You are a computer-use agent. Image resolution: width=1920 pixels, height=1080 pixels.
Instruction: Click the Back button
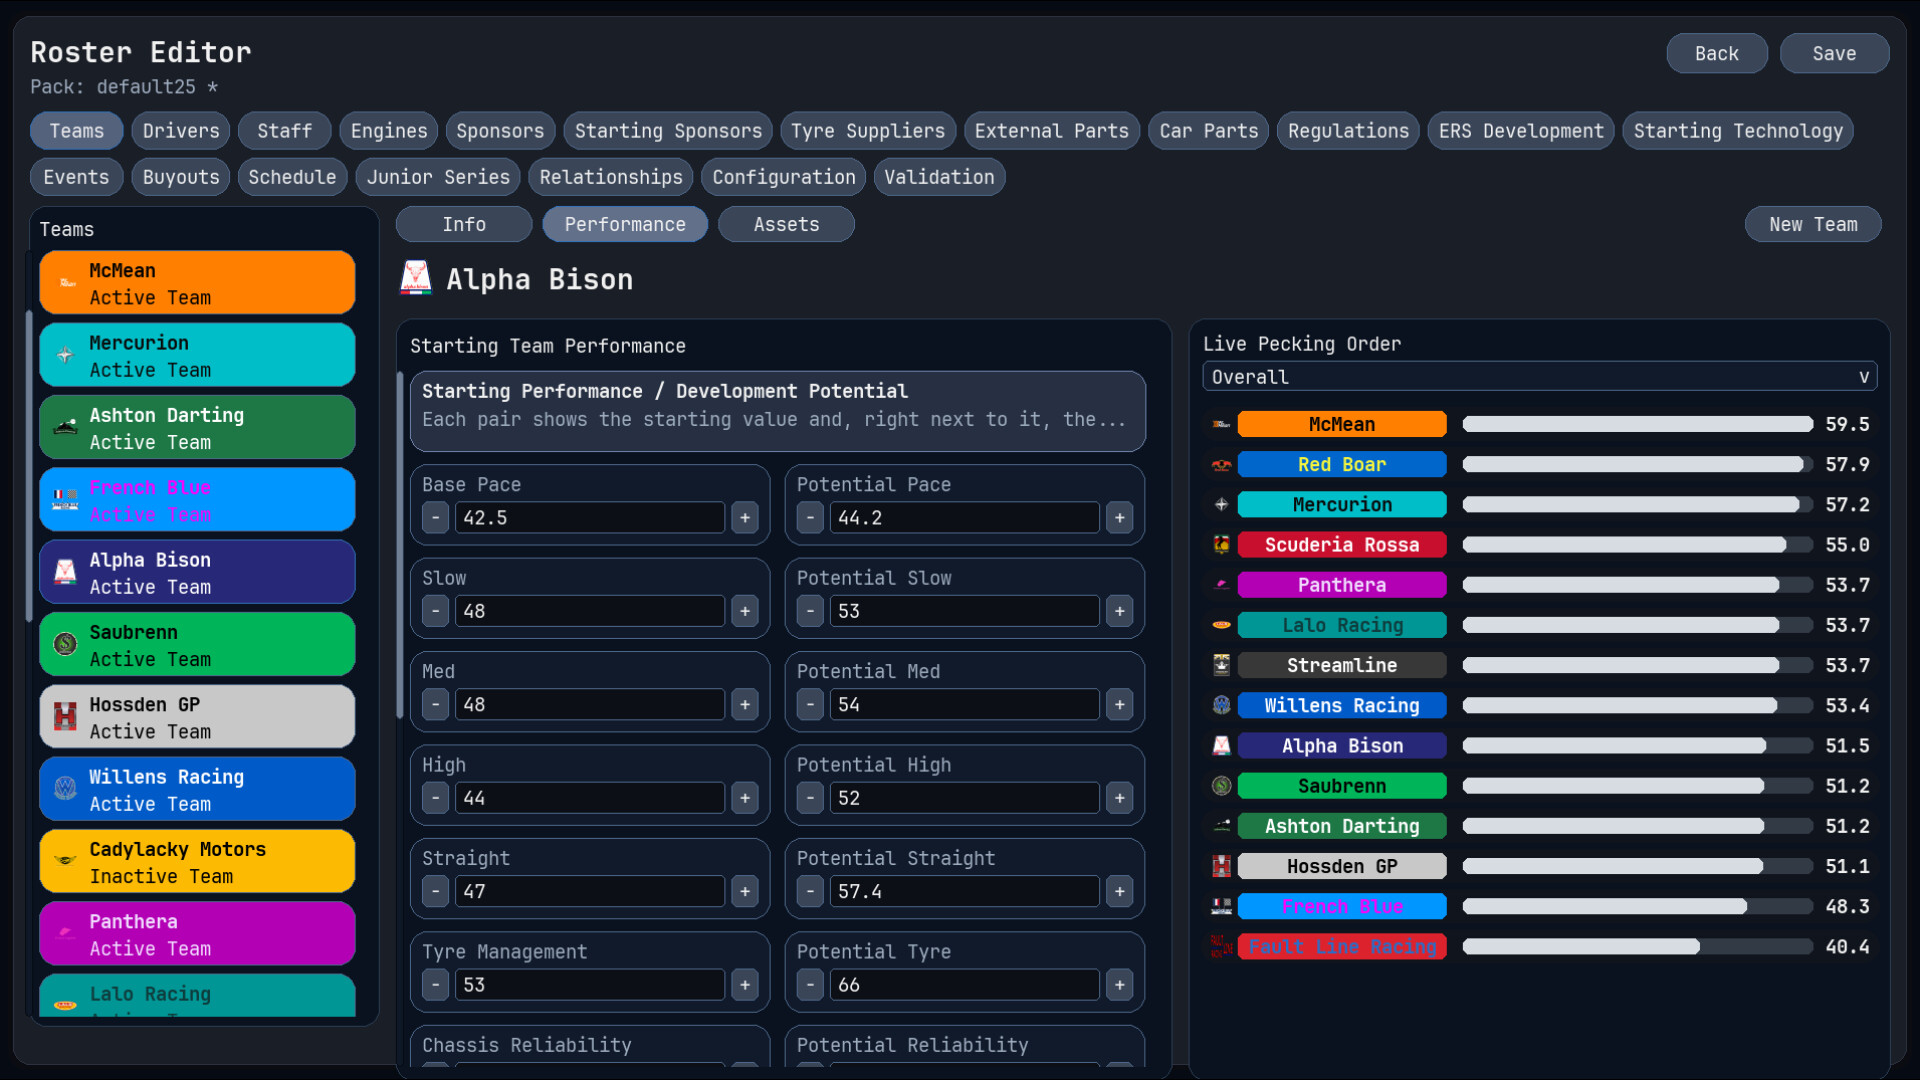1716,54
